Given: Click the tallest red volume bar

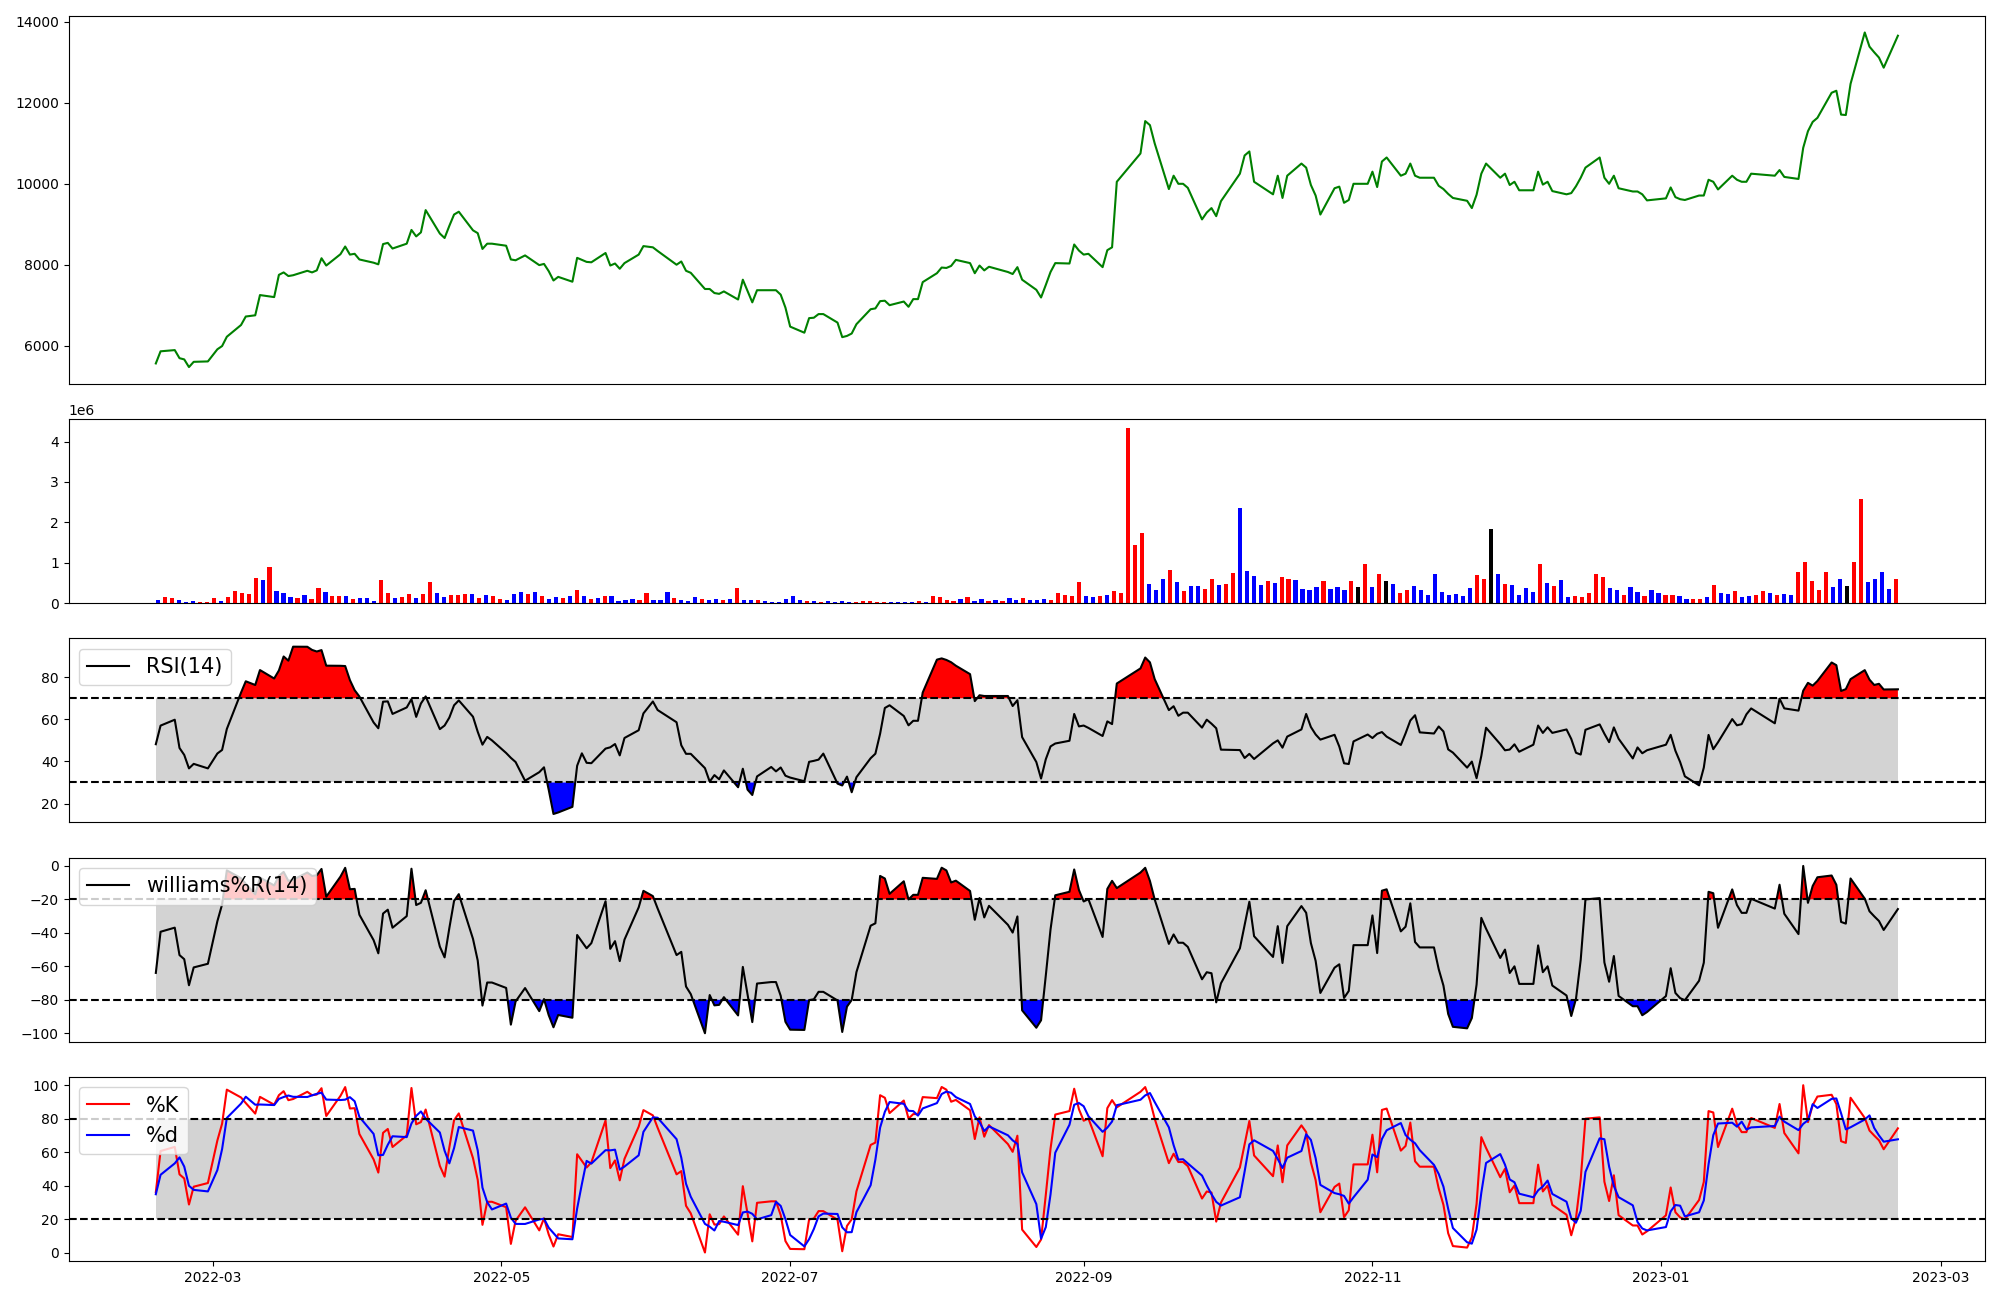Looking at the screenshot, I should point(1128,515).
